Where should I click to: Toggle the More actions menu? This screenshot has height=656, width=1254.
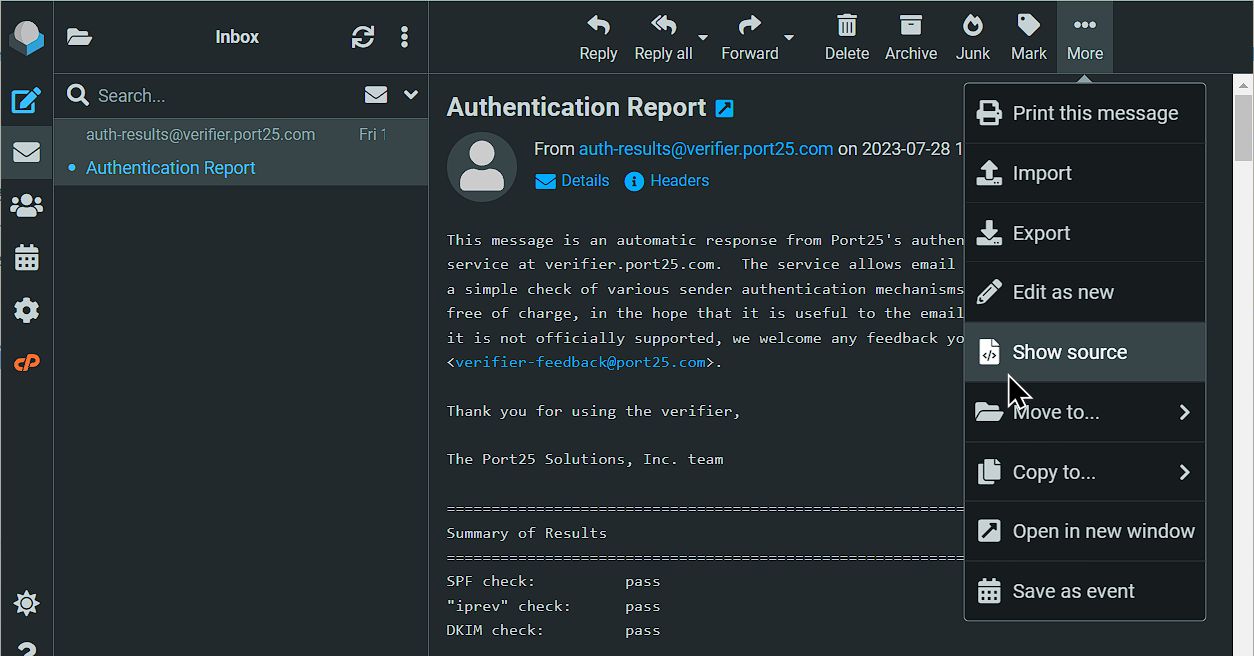coord(1085,37)
